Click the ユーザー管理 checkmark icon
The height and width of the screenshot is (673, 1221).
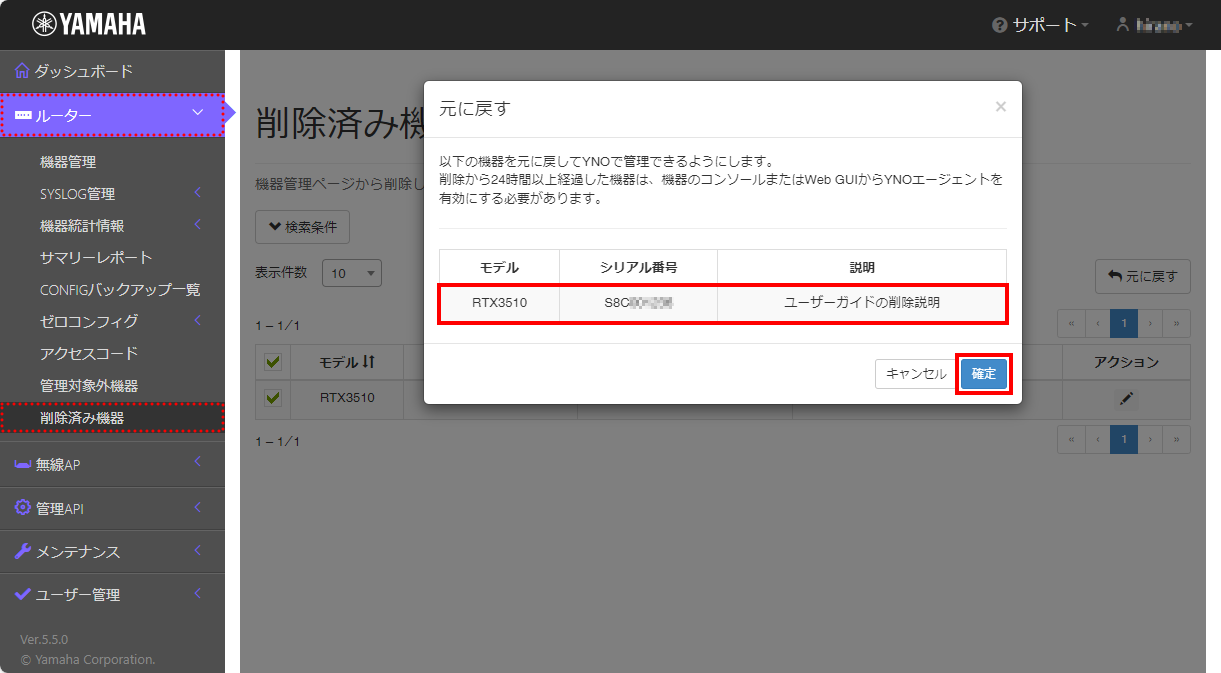(x=21, y=594)
